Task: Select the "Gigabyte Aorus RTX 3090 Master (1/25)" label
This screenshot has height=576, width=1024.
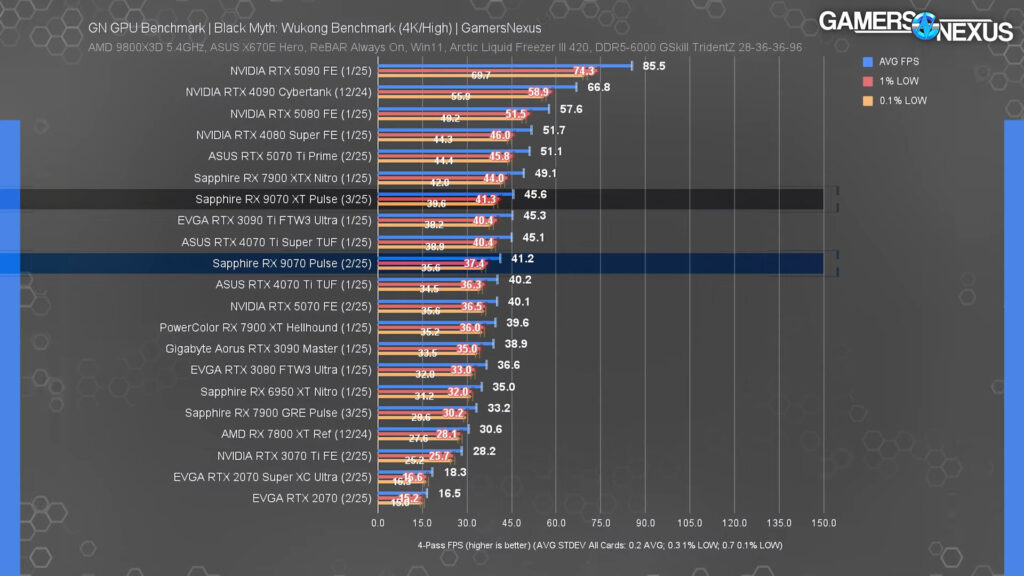Action: tap(268, 349)
